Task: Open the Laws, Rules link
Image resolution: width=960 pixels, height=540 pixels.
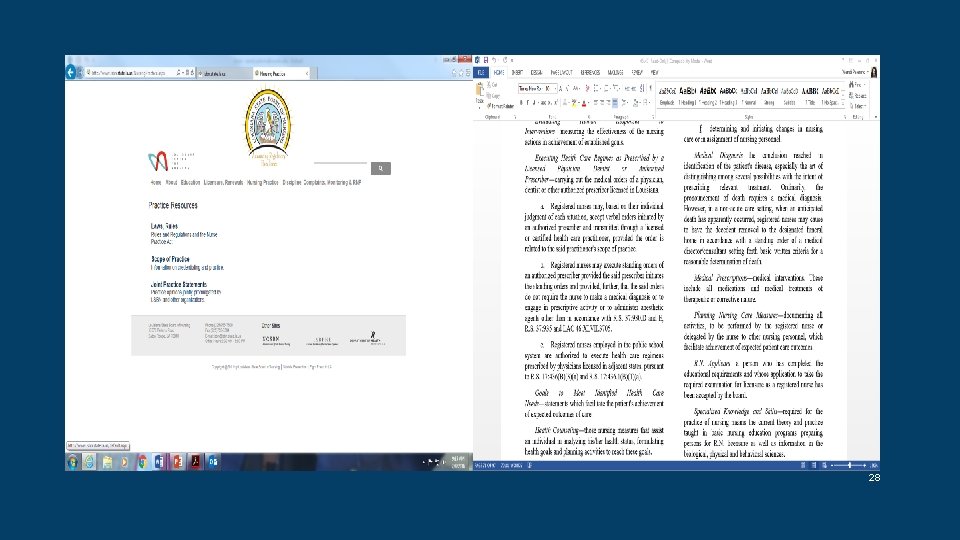Action: tap(164, 226)
